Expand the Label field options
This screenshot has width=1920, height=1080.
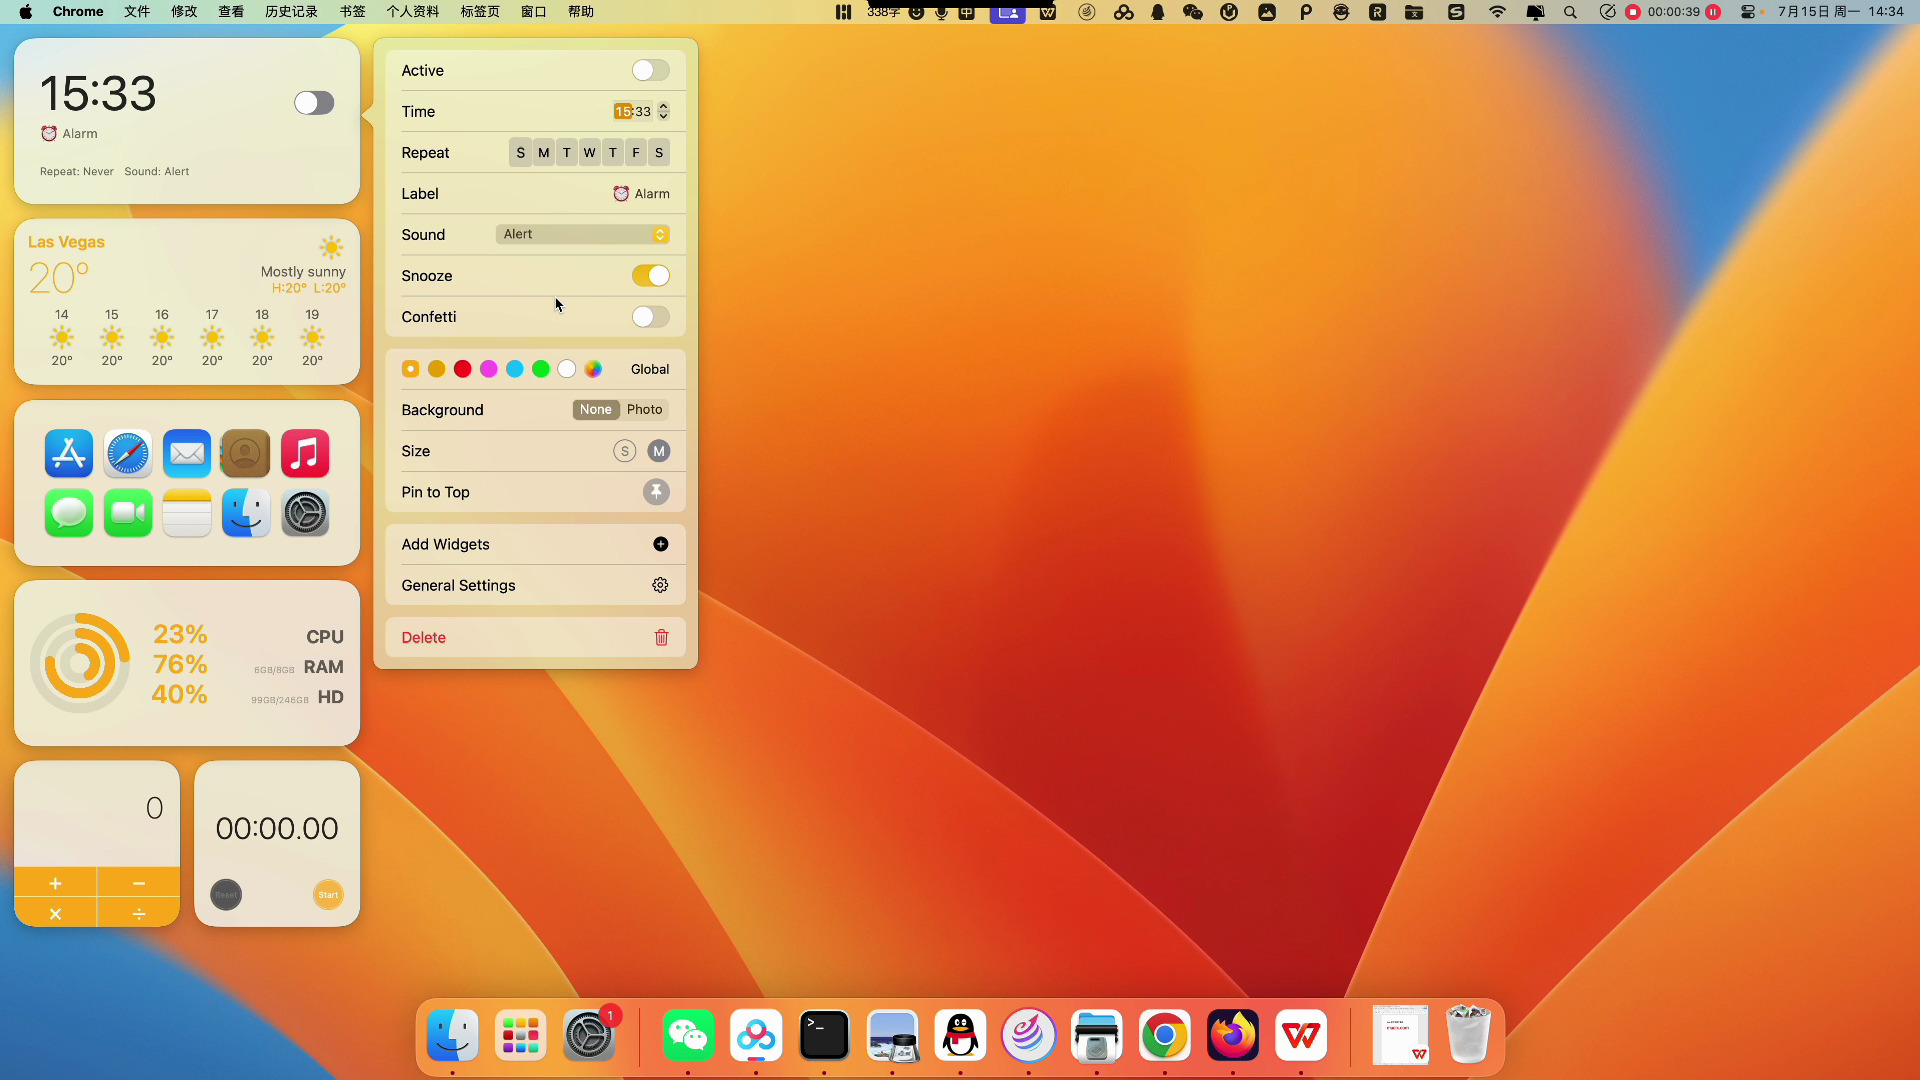point(642,193)
